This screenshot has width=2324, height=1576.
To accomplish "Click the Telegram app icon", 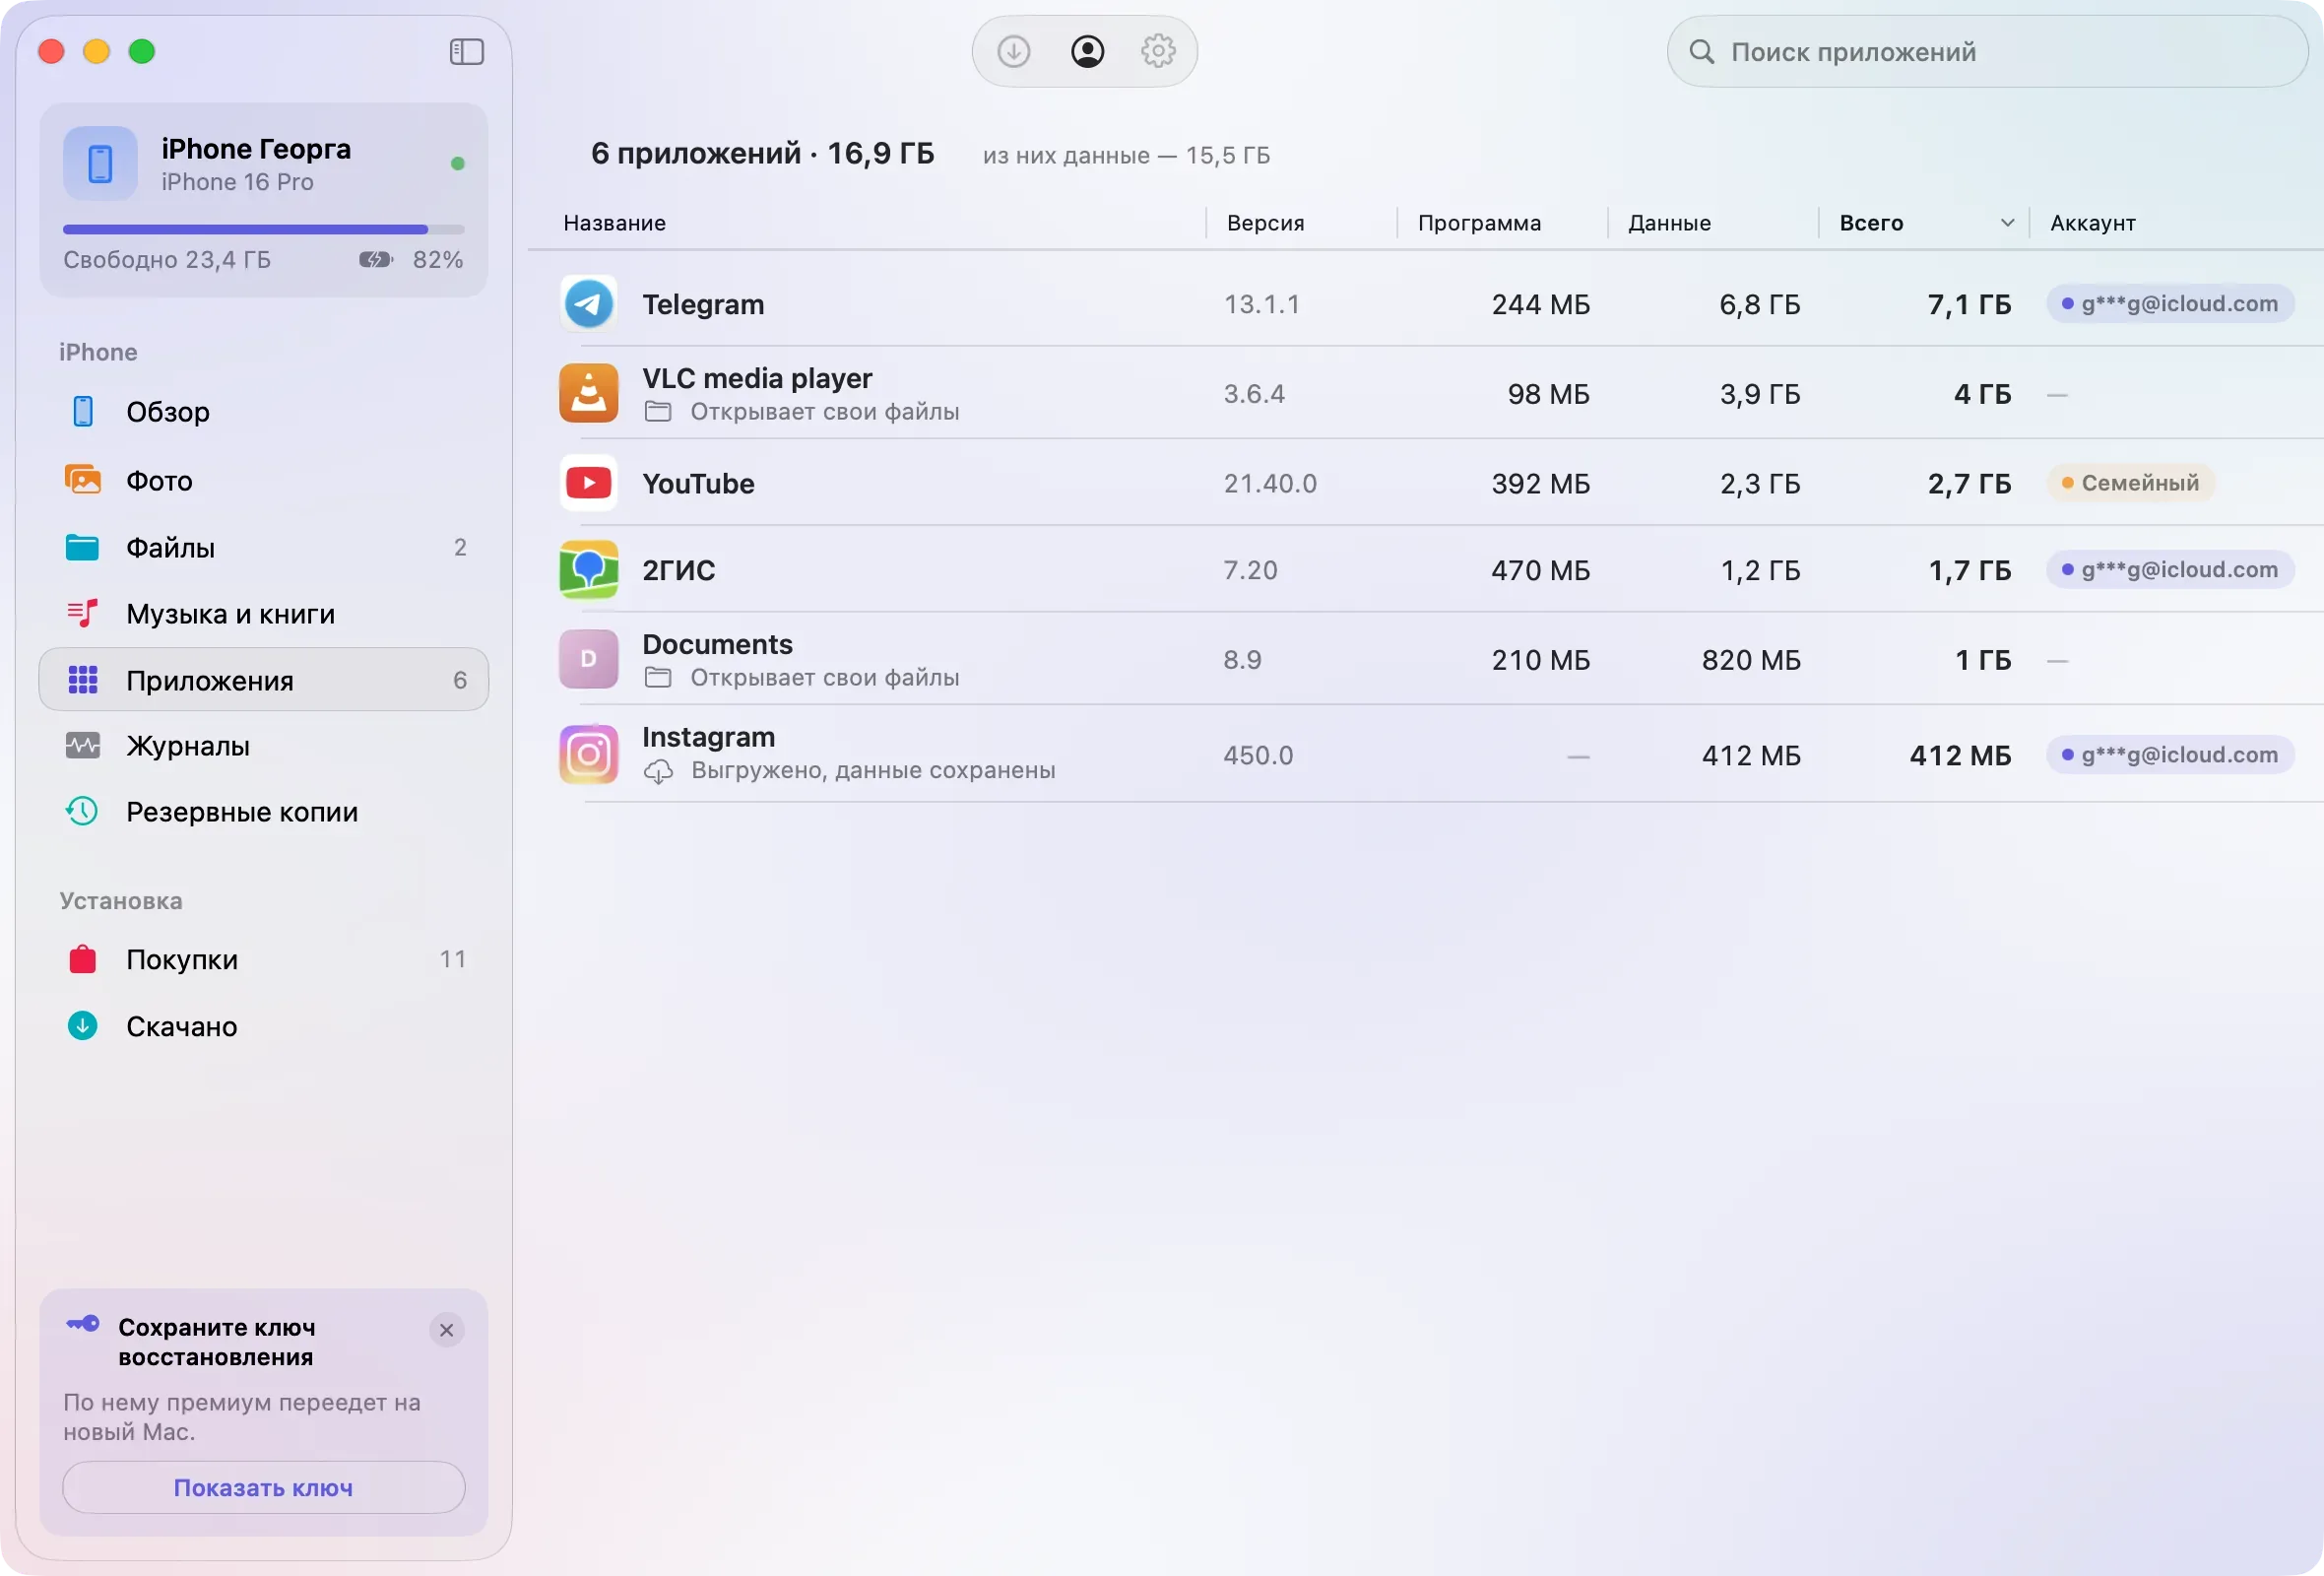I will [588, 304].
